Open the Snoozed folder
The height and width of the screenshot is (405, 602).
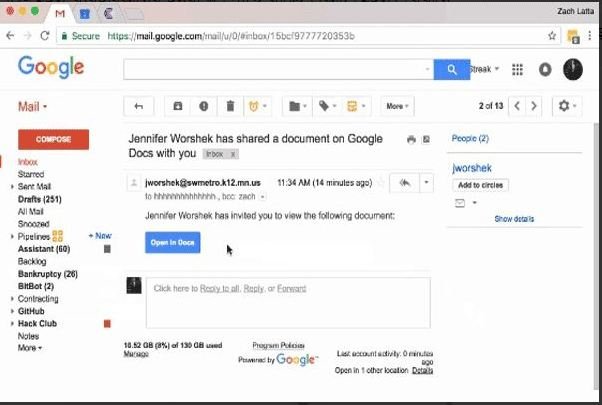33,224
